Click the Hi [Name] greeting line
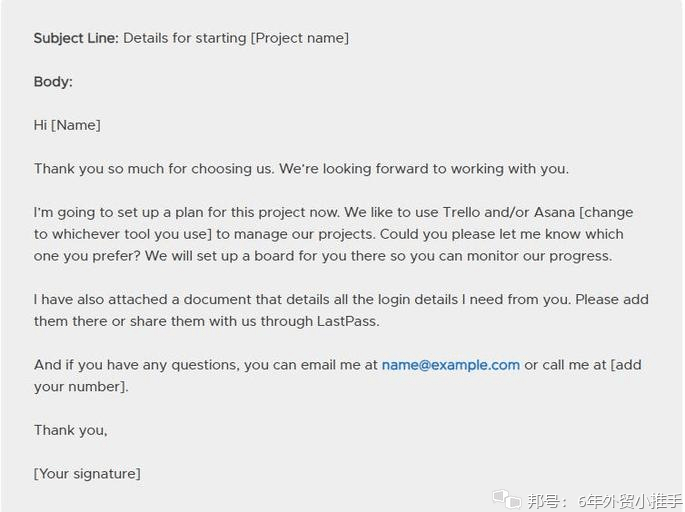Screen dimensions: 685x512 [67, 125]
